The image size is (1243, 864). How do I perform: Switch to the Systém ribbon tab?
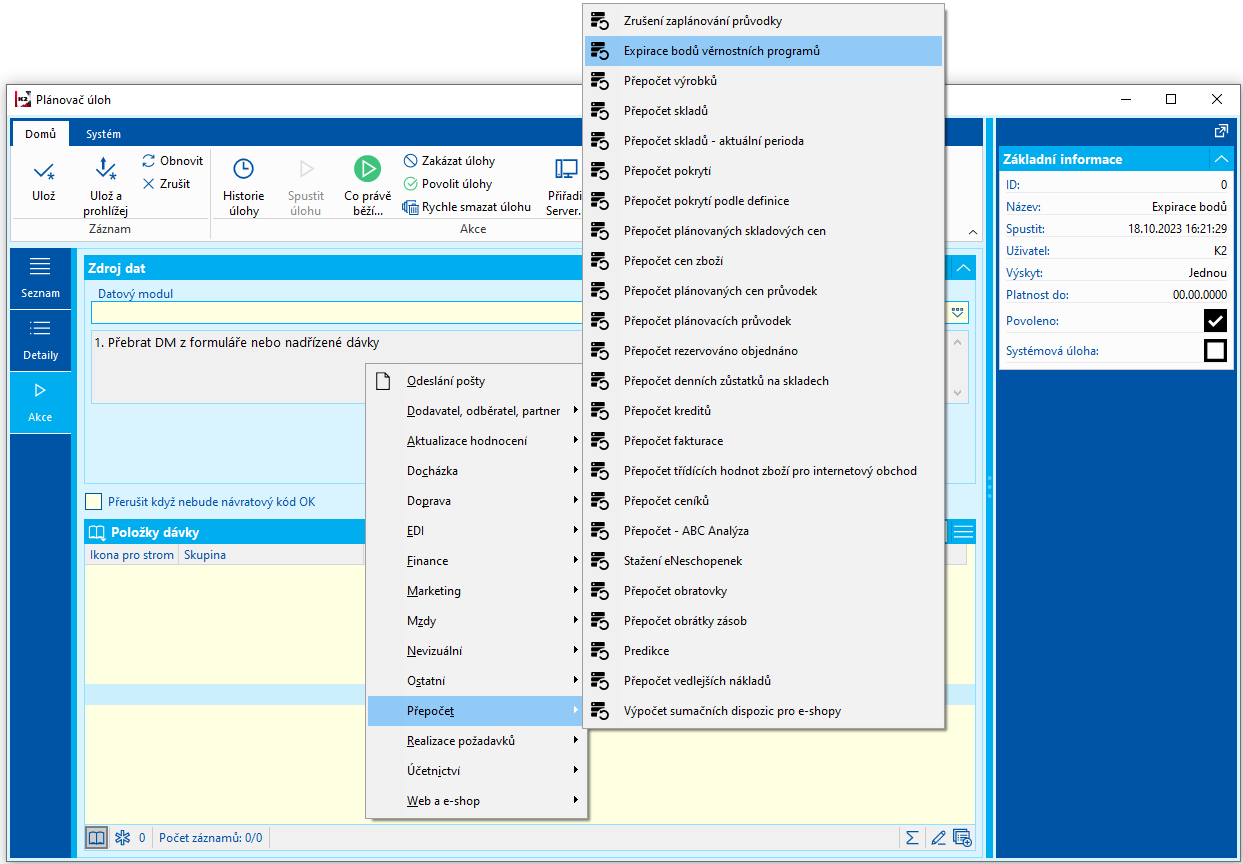[x=103, y=134]
